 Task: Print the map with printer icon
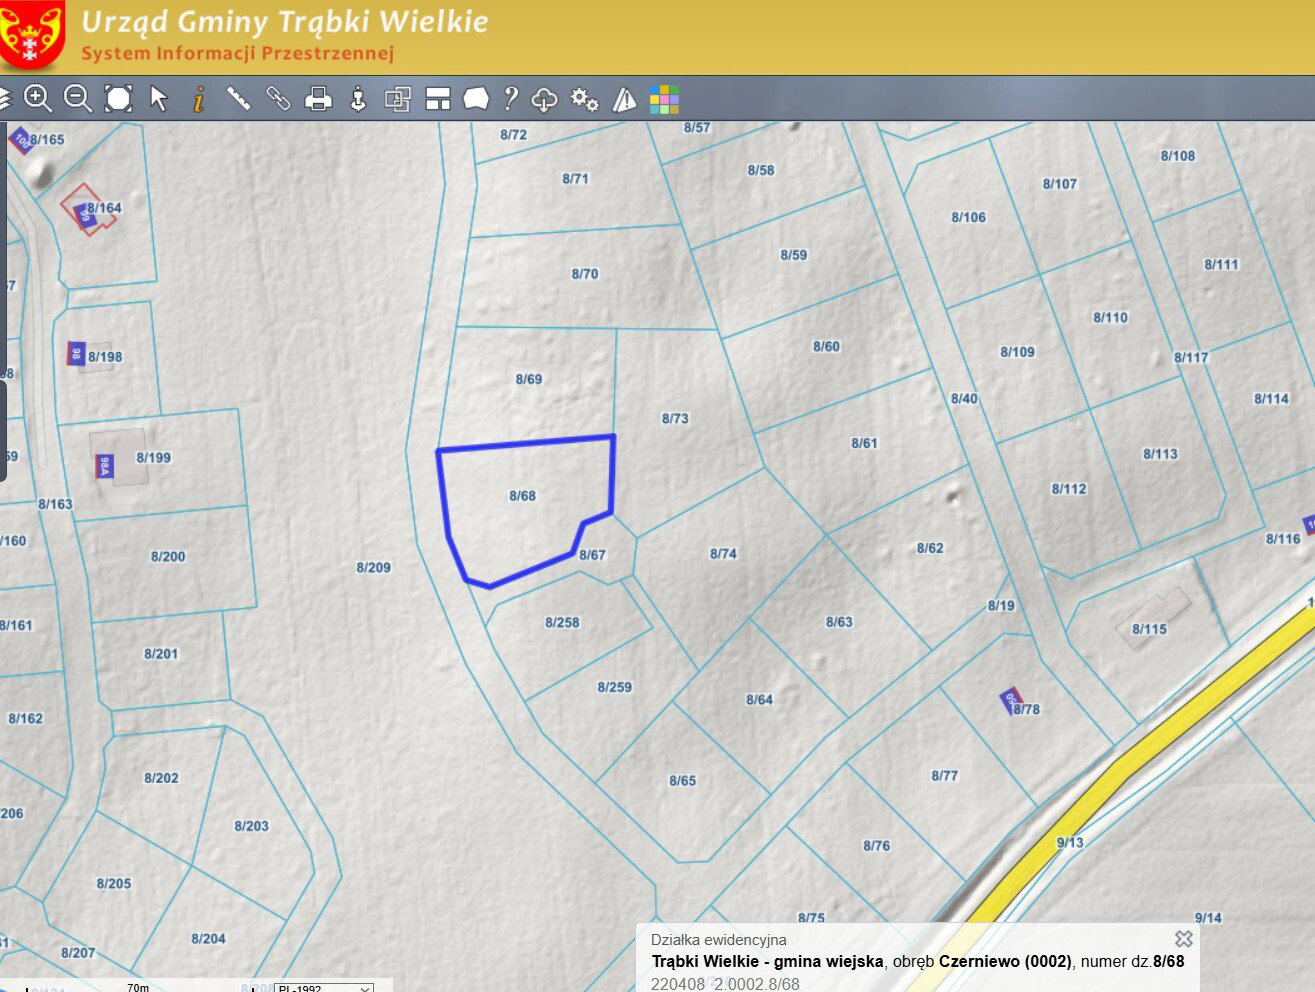[318, 98]
